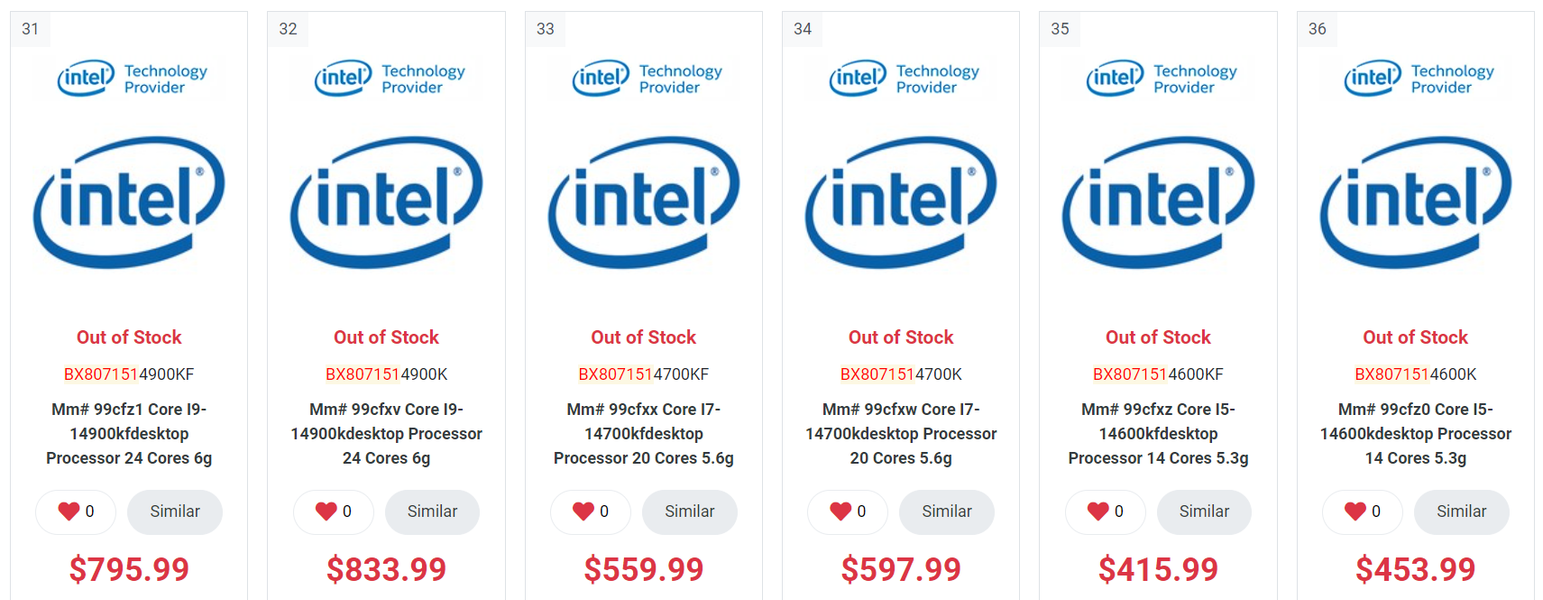Favorite the BX8071514600K item with heart
This screenshot has height=600, width=1543.
coord(1355,512)
